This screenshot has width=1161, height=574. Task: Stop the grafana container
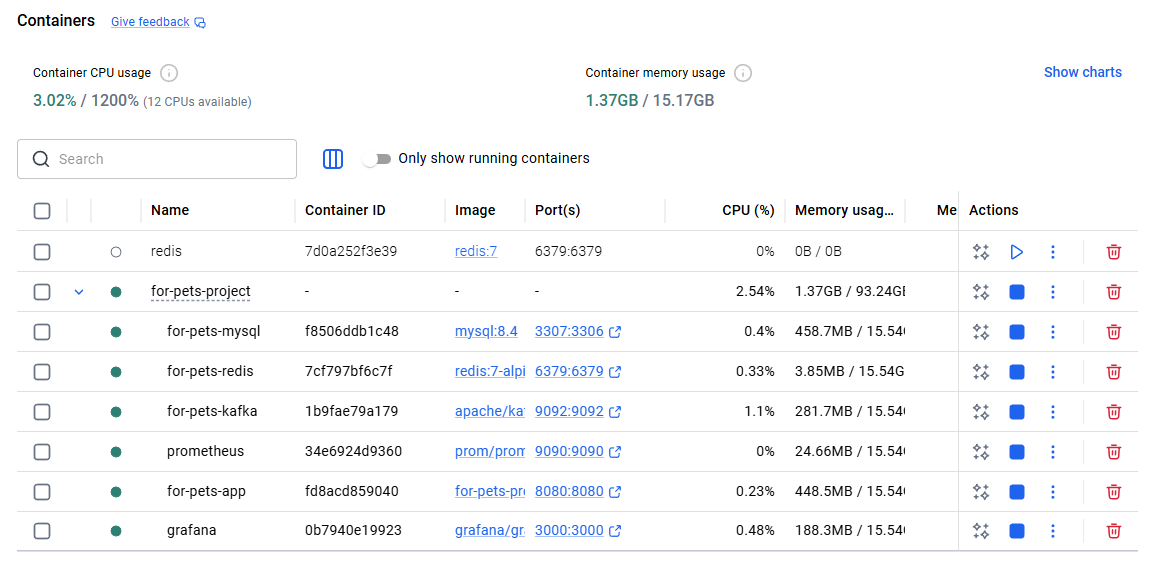tap(1017, 531)
